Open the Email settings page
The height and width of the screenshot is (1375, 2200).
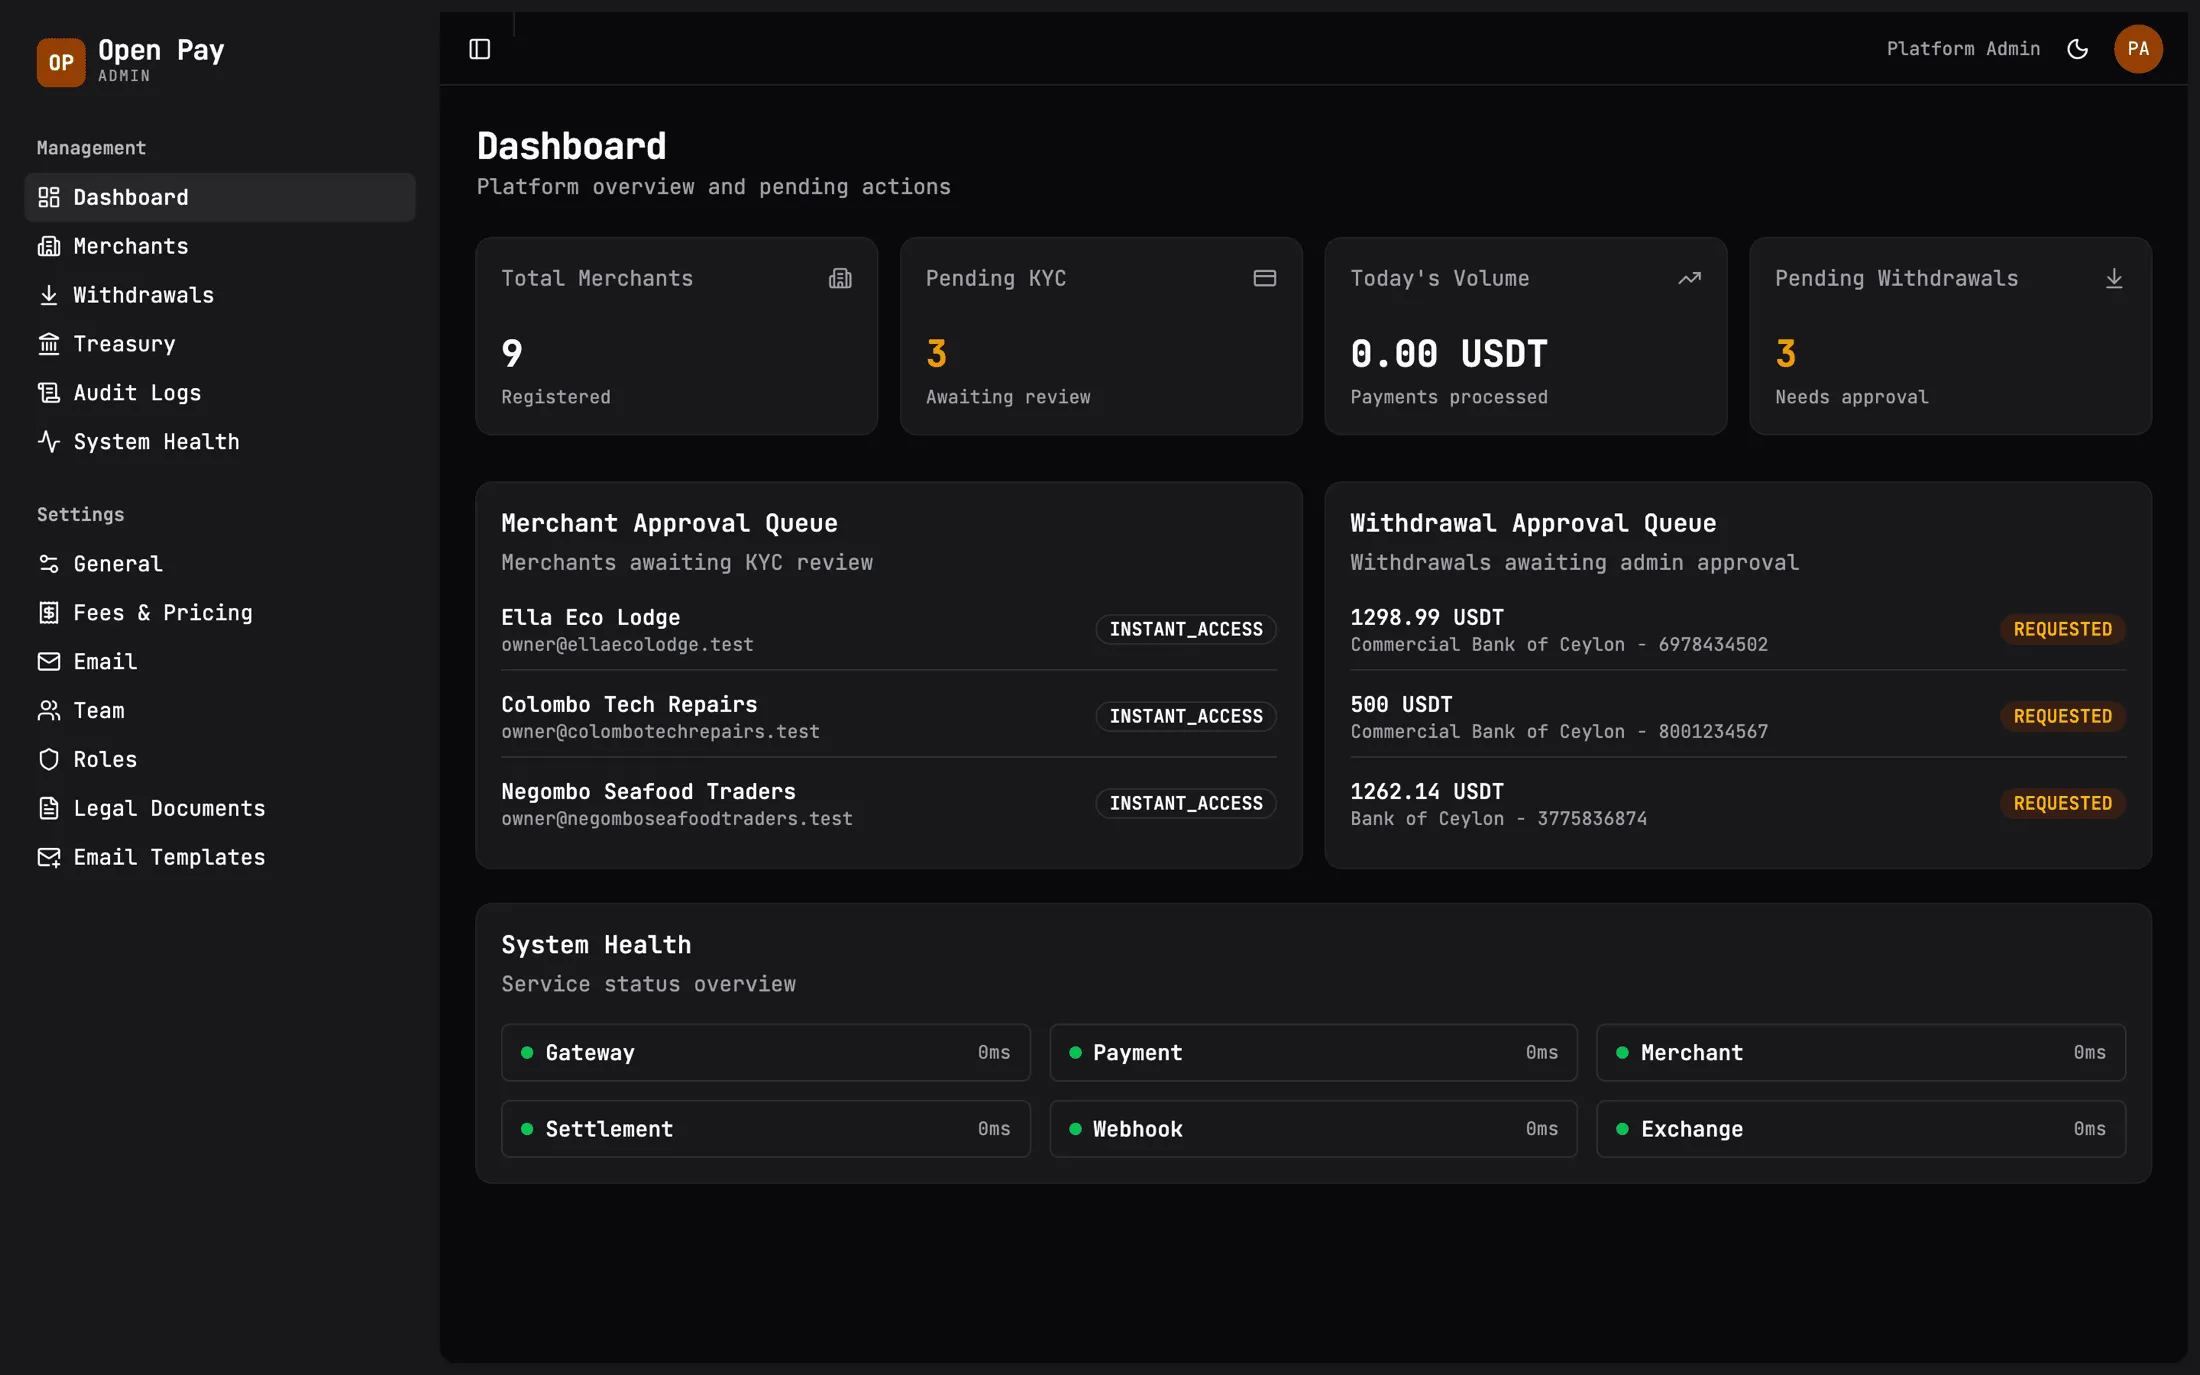click(x=220, y=662)
